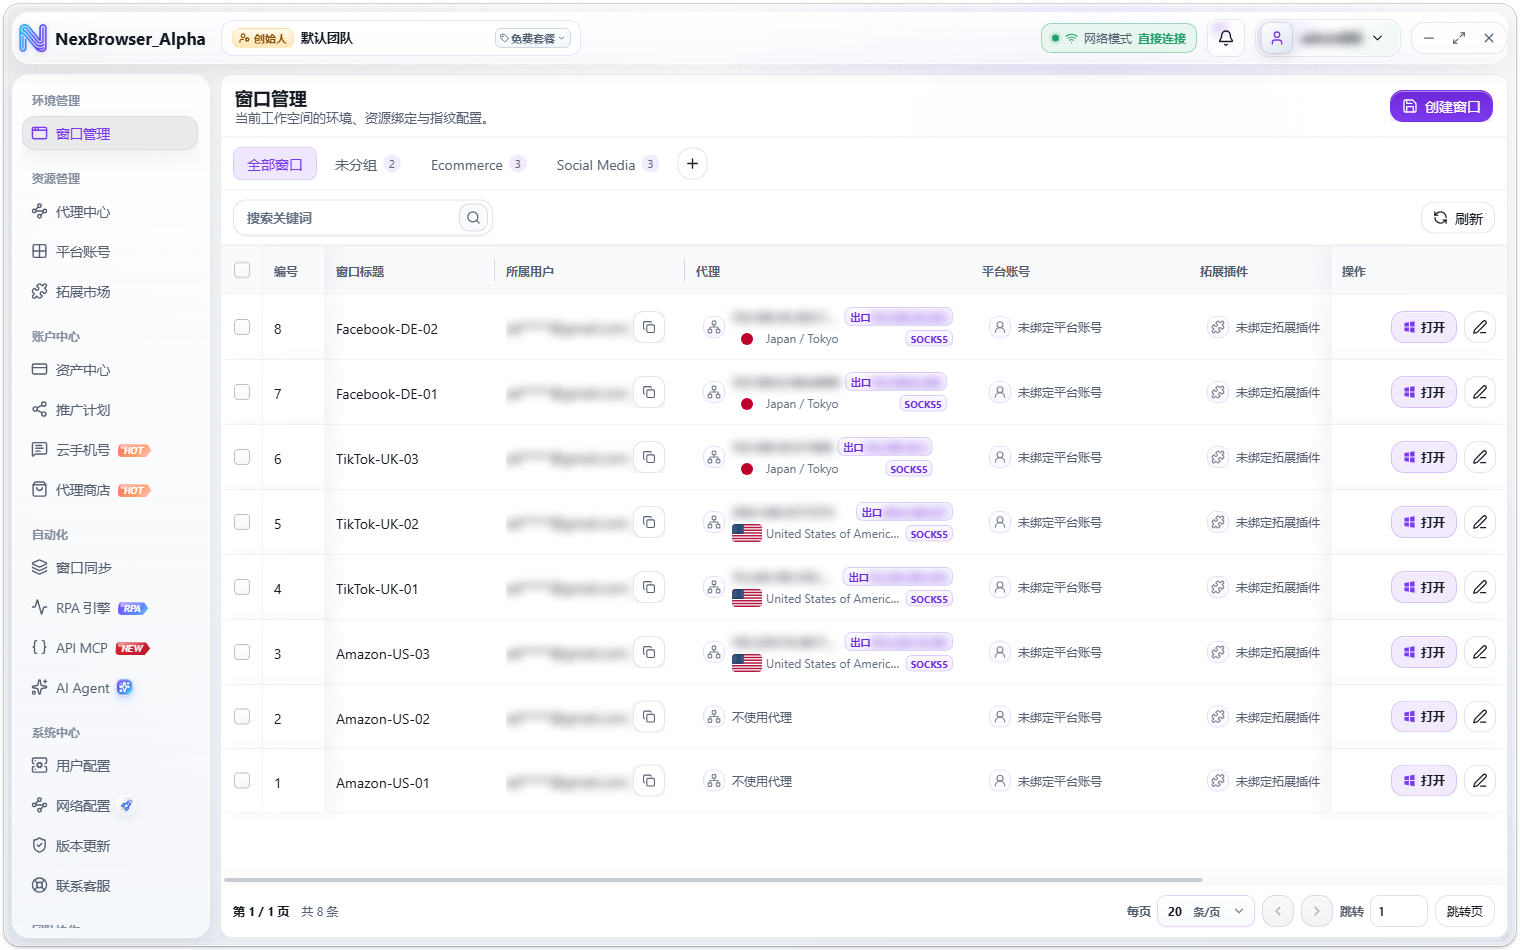The image size is (1520, 950).
Task: Check the Amazon-US-02 row checkbox
Action: (242, 717)
